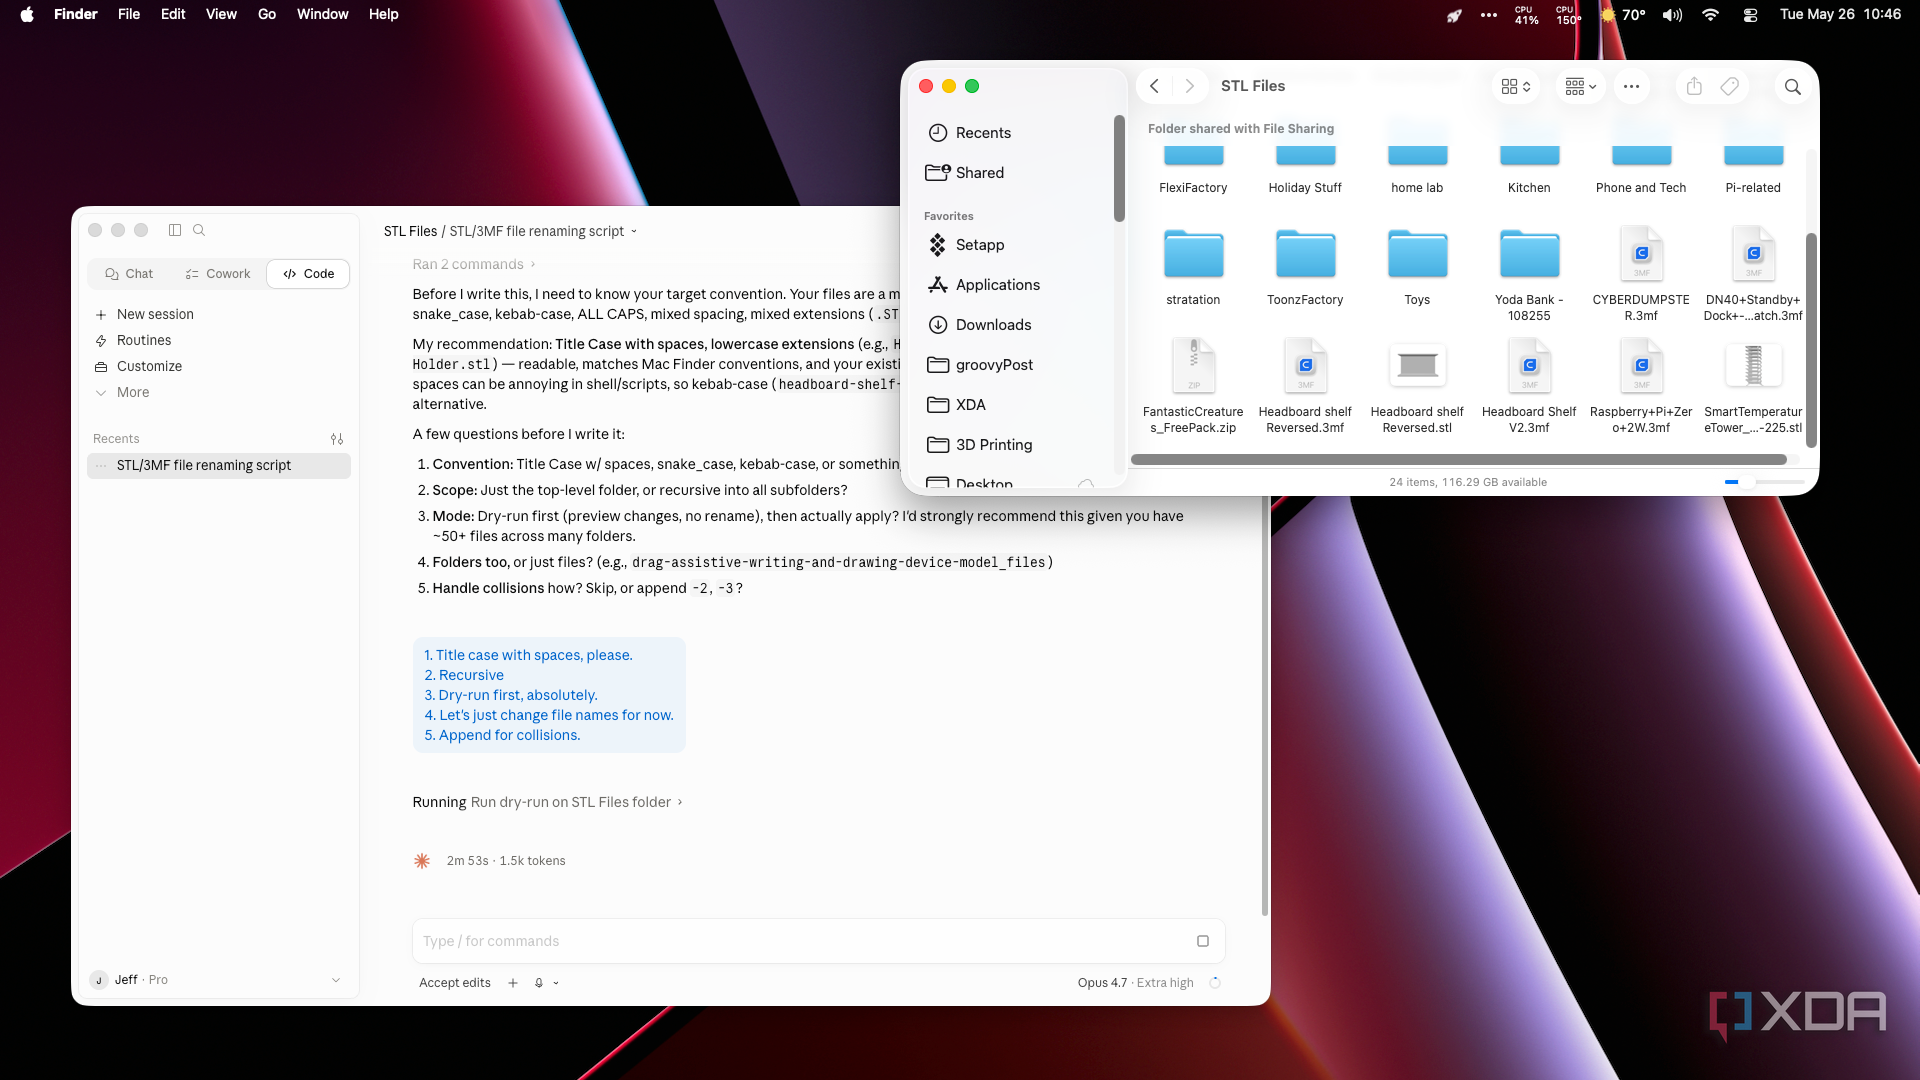
Task: Expand the Ran 2 commands details
Action: (474, 264)
